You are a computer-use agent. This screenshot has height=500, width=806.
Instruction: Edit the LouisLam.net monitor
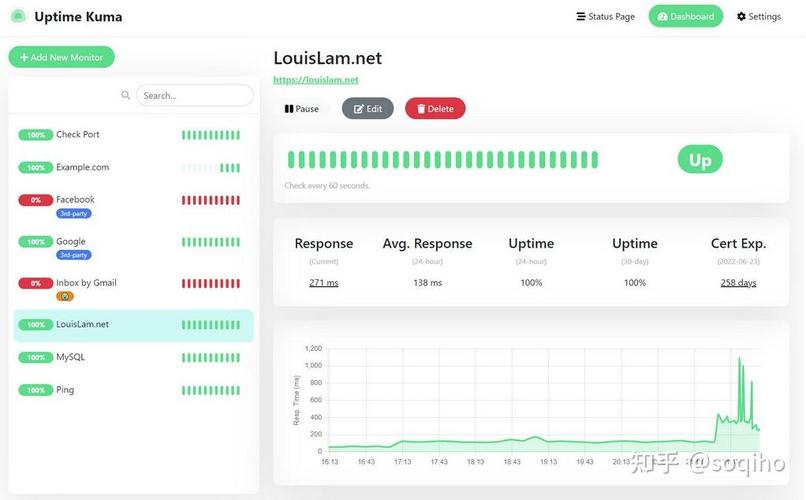tap(368, 108)
